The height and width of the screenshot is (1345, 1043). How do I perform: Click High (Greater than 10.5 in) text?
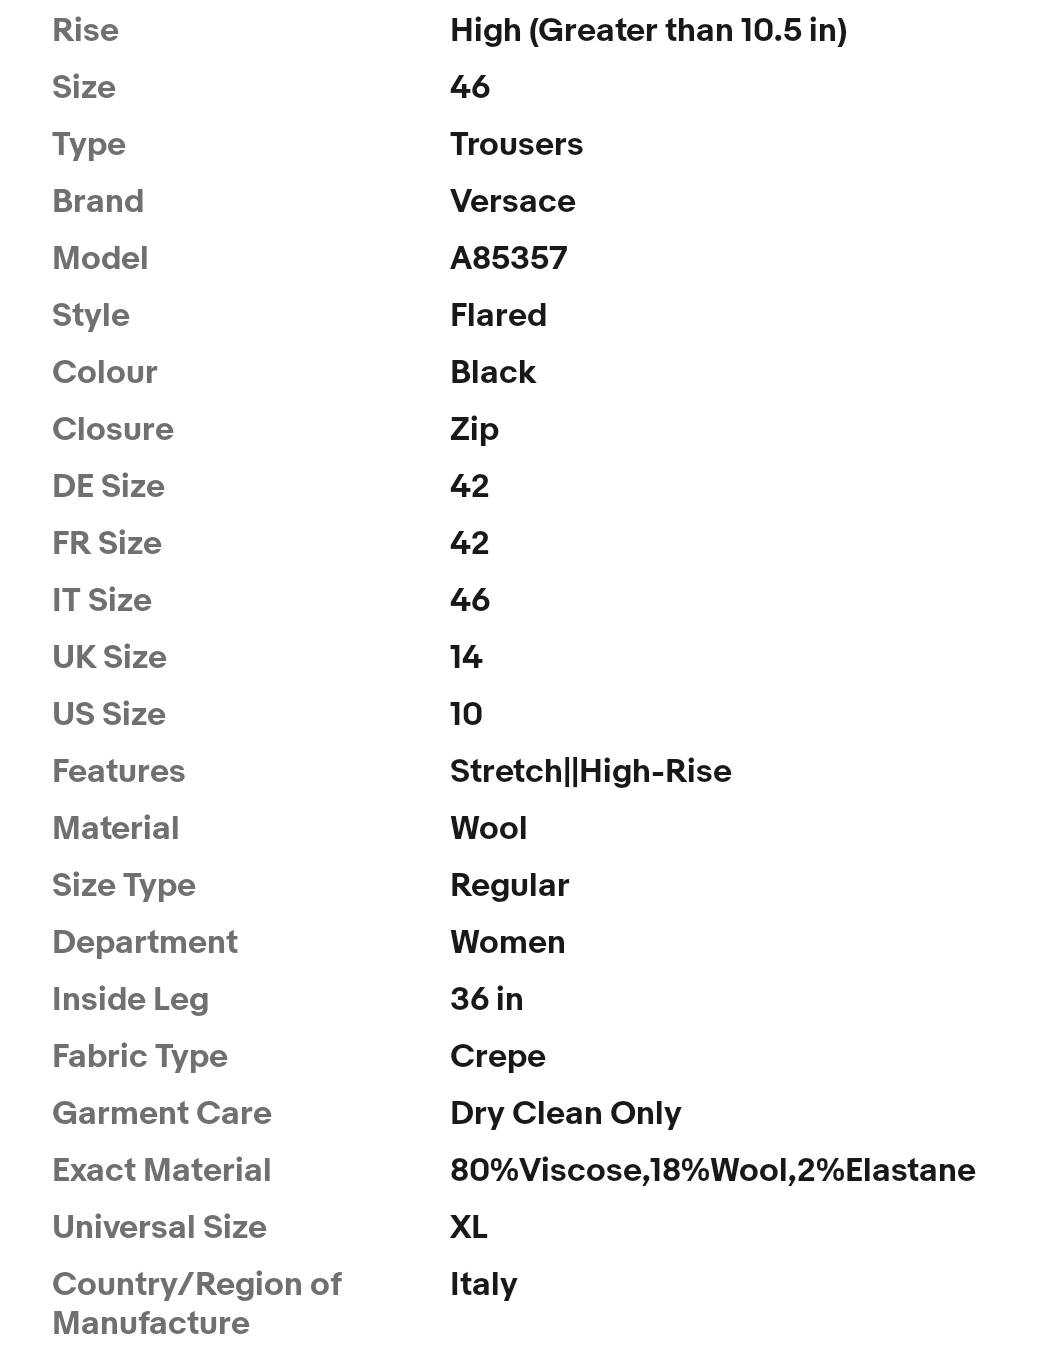click(x=648, y=30)
